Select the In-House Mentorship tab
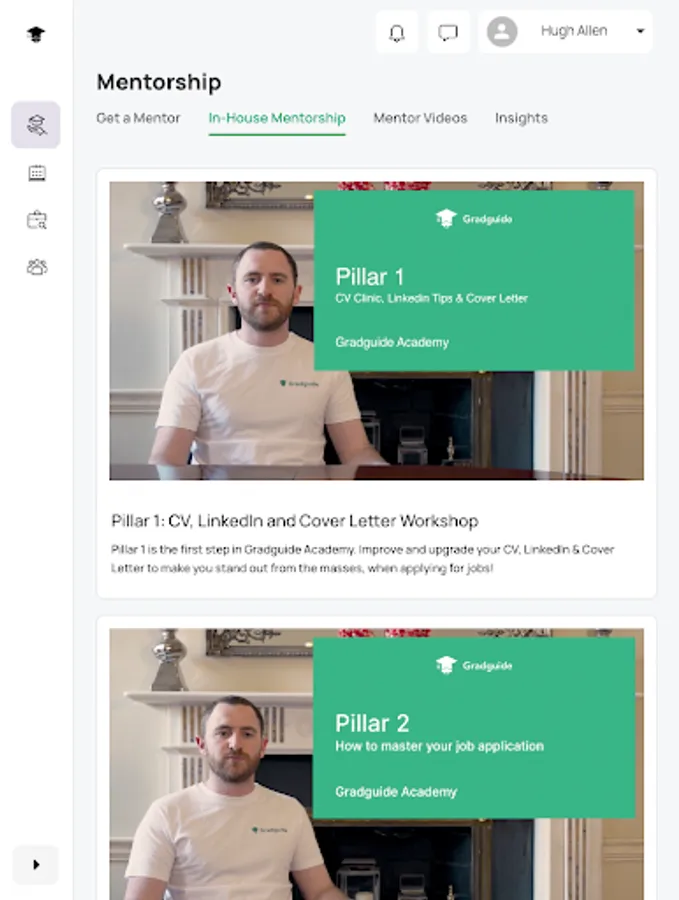 coord(277,118)
